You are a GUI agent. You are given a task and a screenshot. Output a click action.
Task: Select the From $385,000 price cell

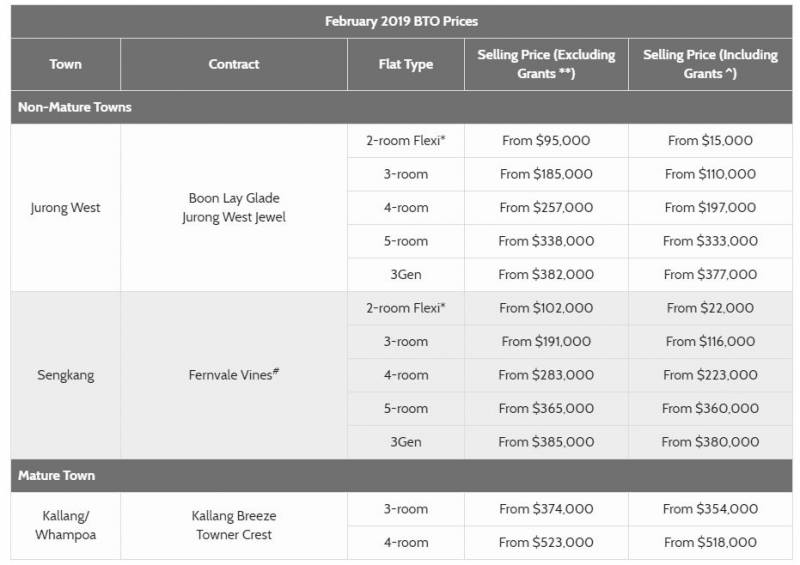546,442
